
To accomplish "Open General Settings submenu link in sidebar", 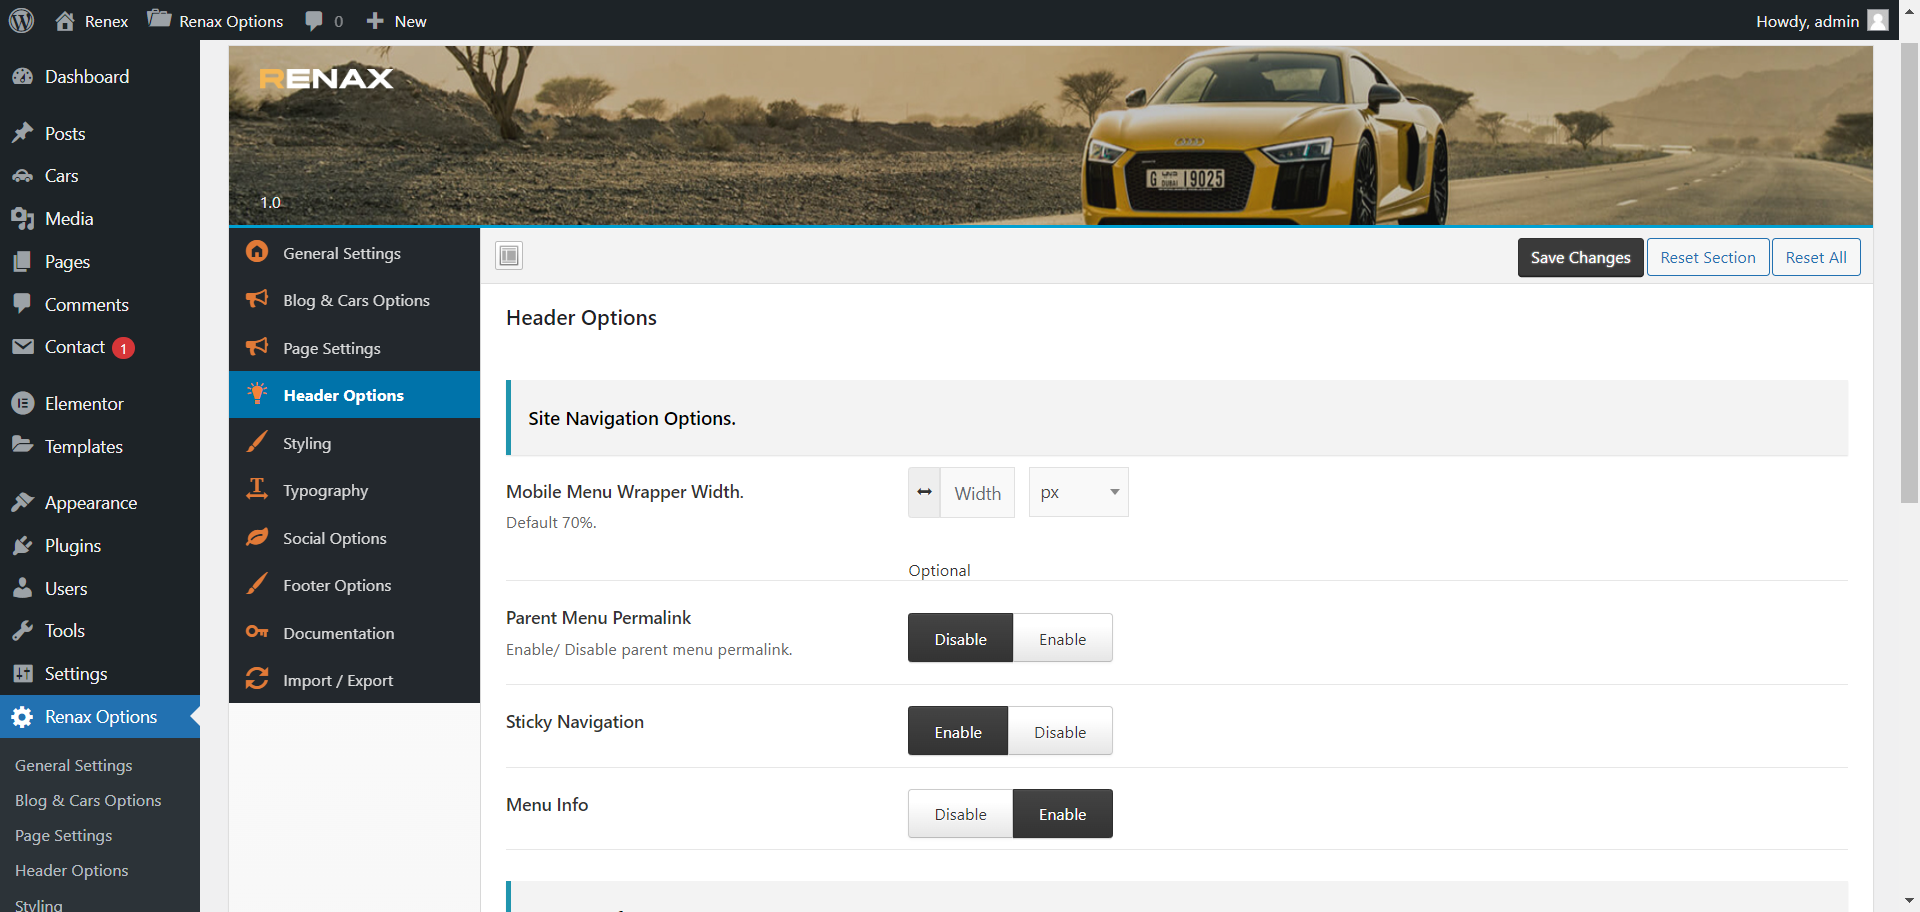I will point(74,765).
